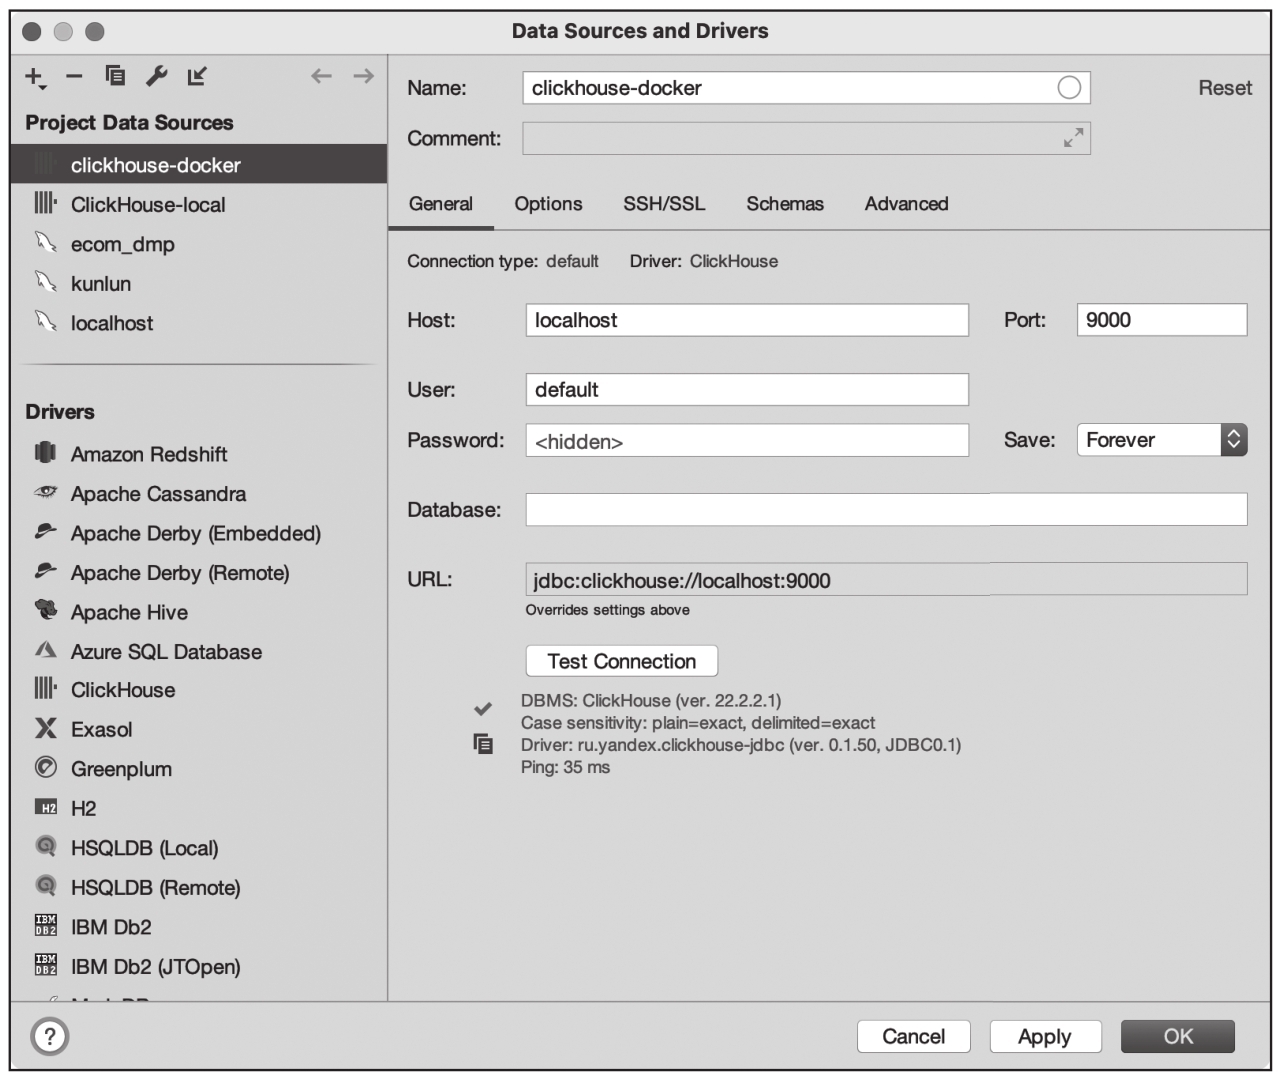Focus the Database input field
Screen dimensions: 1281x1080
click(886, 509)
